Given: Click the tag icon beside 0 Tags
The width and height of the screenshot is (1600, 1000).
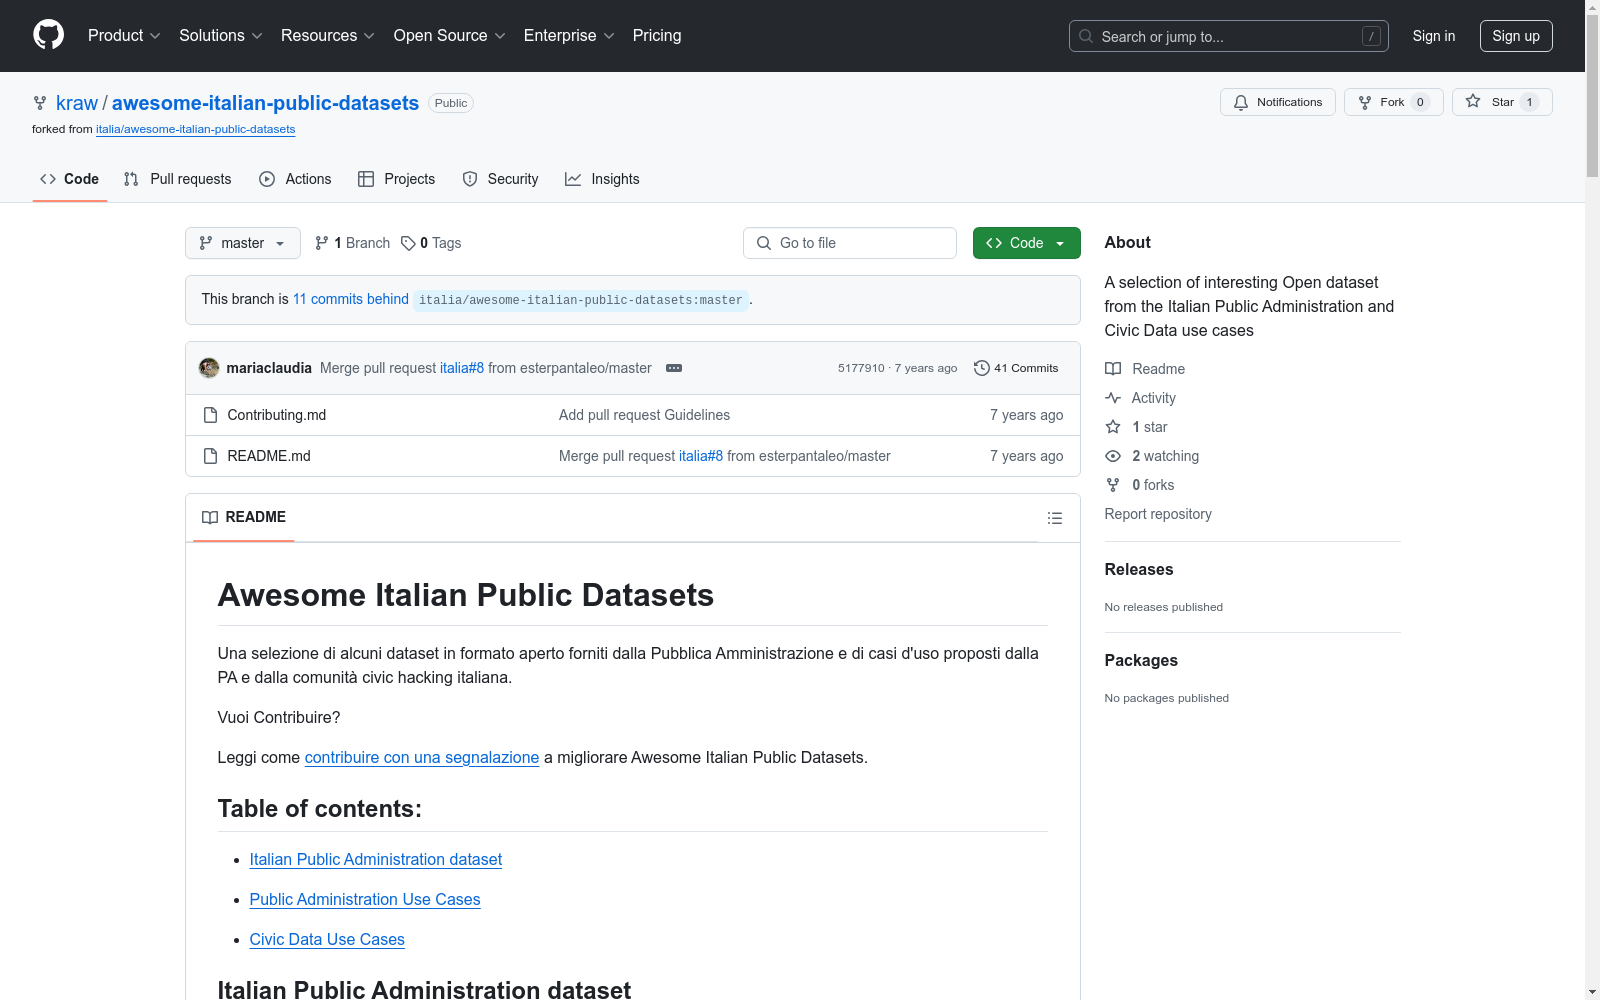Looking at the screenshot, I should point(408,243).
